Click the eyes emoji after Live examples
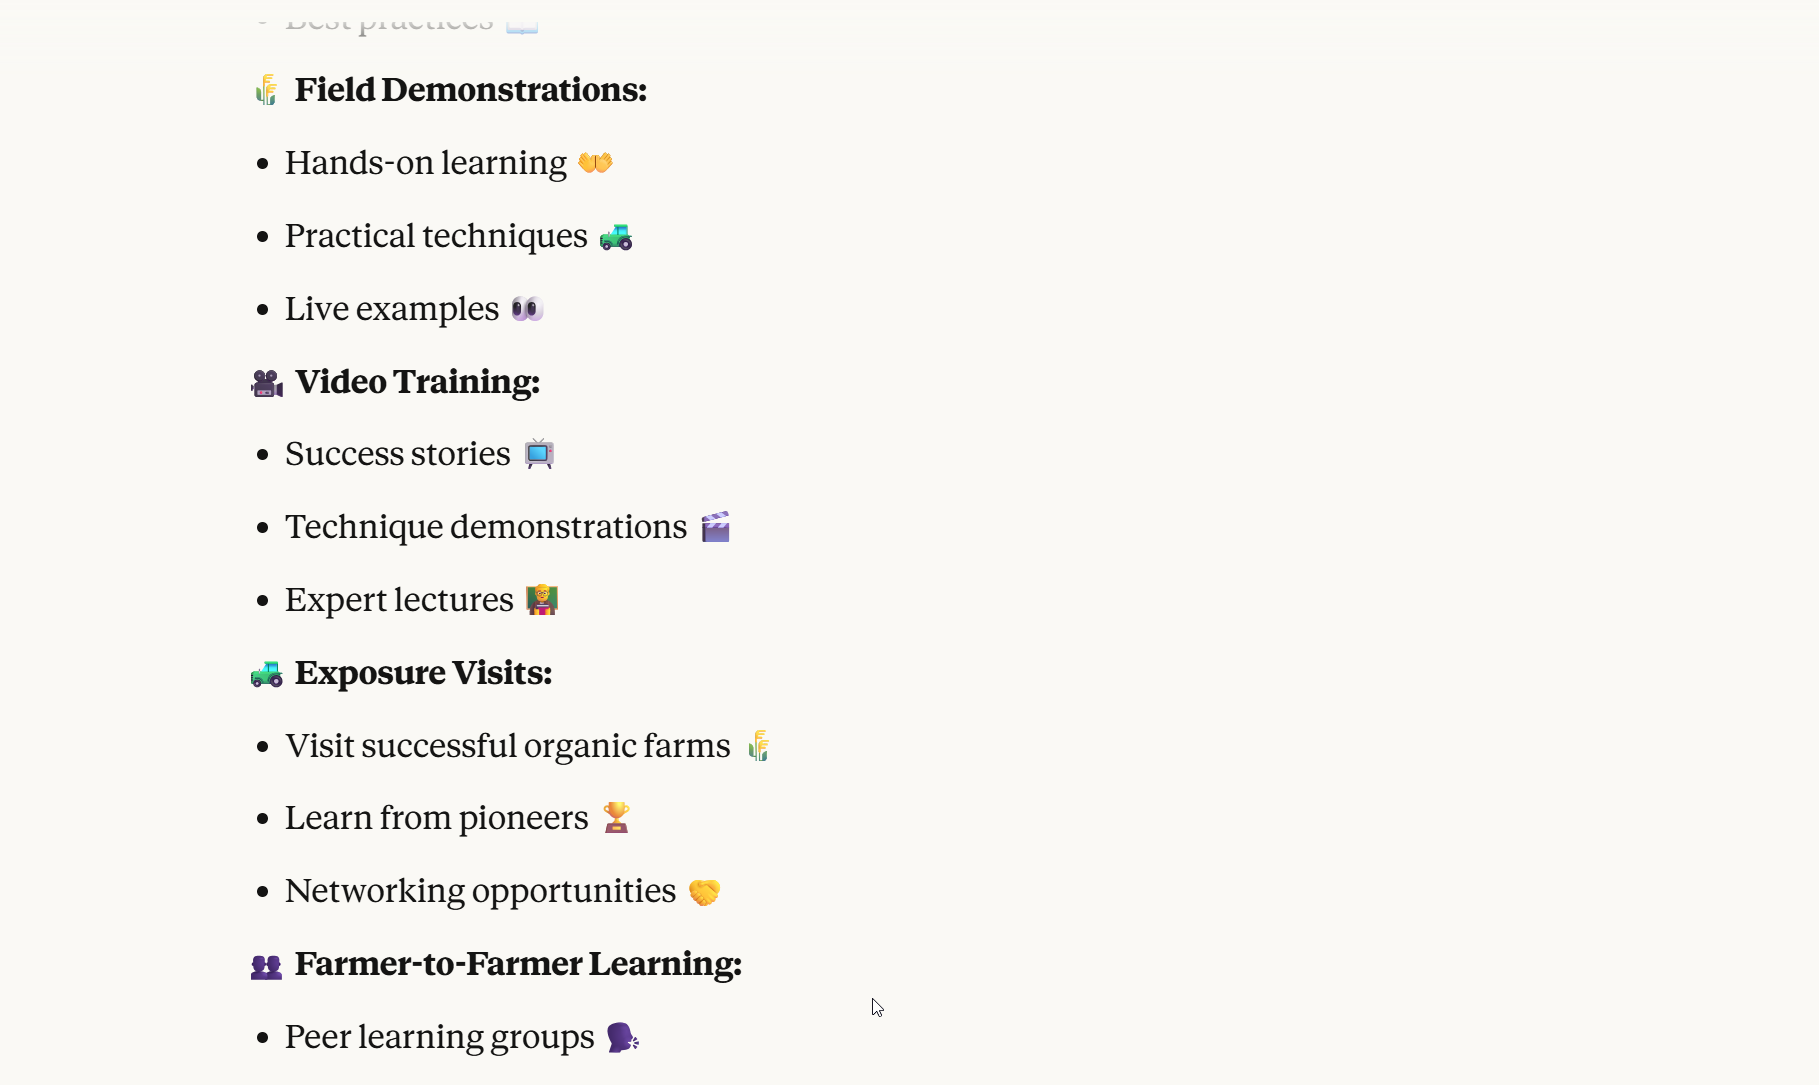Image resolution: width=1819 pixels, height=1085 pixels. [x=527, y=309]
